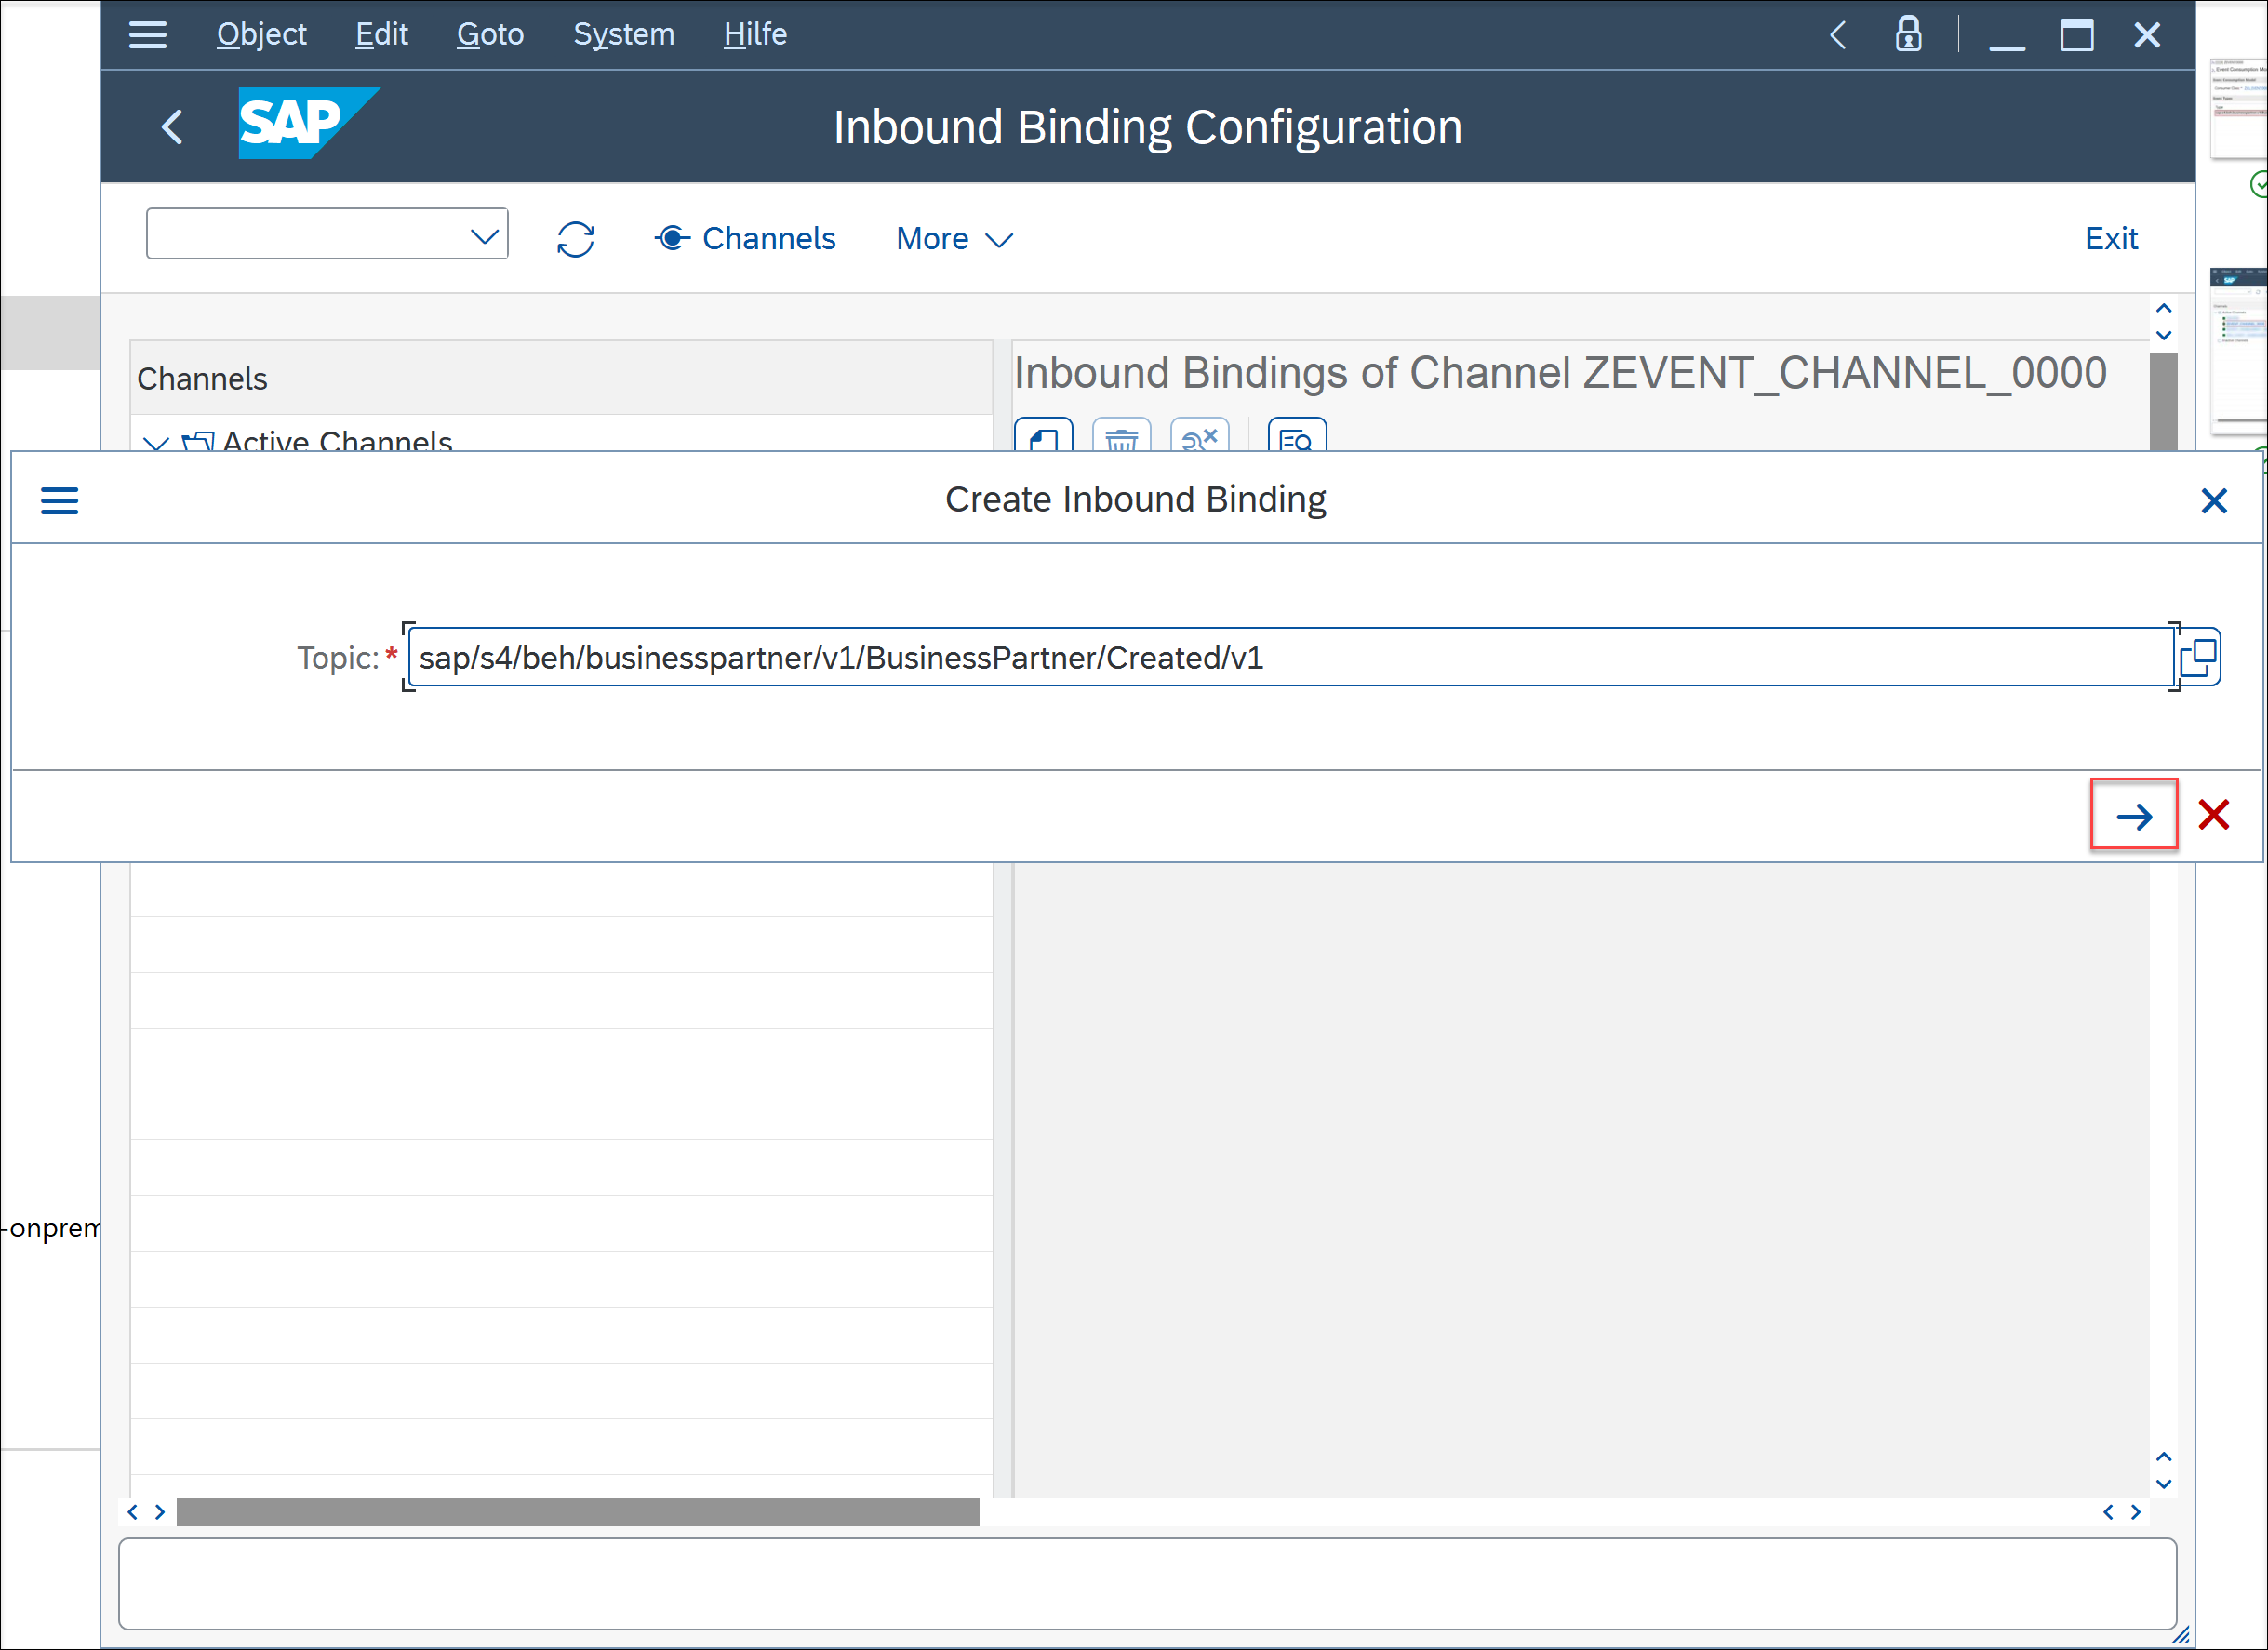The height and width of the screenshot is (1650, 2268).
Task: Cancel with the red X button
Action: pyautogui.click(x=2213, y=815)
